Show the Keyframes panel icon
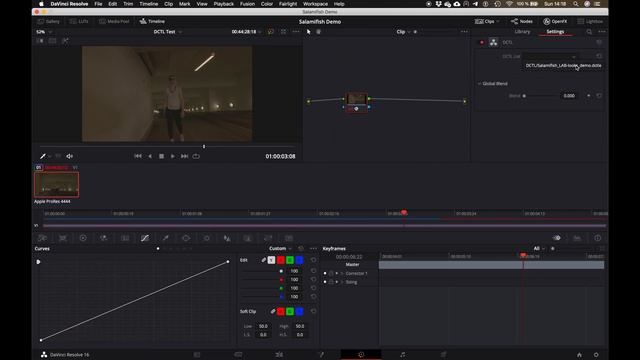 pyautogui.click(x=556, y=238)
